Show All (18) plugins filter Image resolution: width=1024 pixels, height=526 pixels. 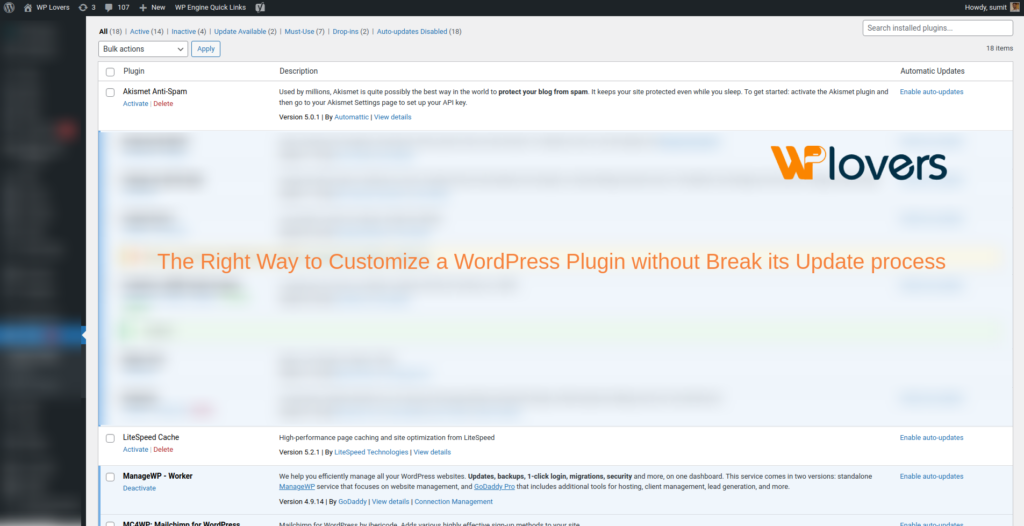pyautogui.click(x=110, y=31)
